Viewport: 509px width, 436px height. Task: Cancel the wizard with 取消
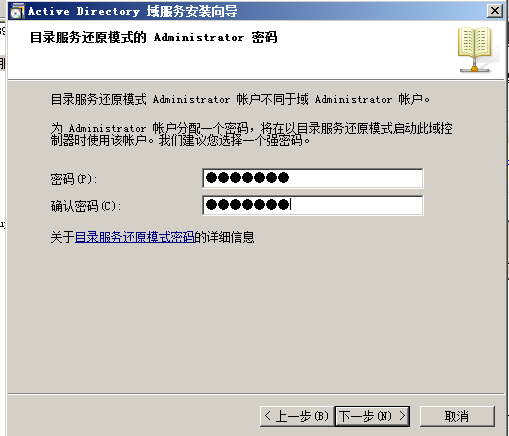pos(457,416)
